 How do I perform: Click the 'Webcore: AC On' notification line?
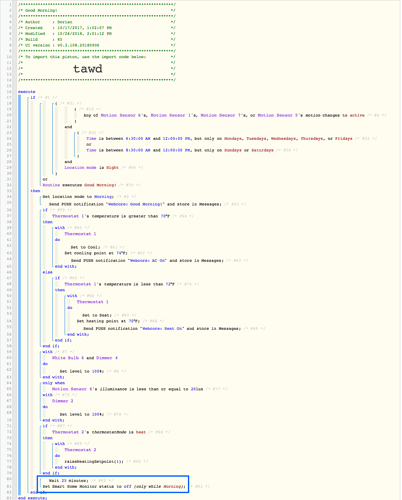[x=147, y=260]
